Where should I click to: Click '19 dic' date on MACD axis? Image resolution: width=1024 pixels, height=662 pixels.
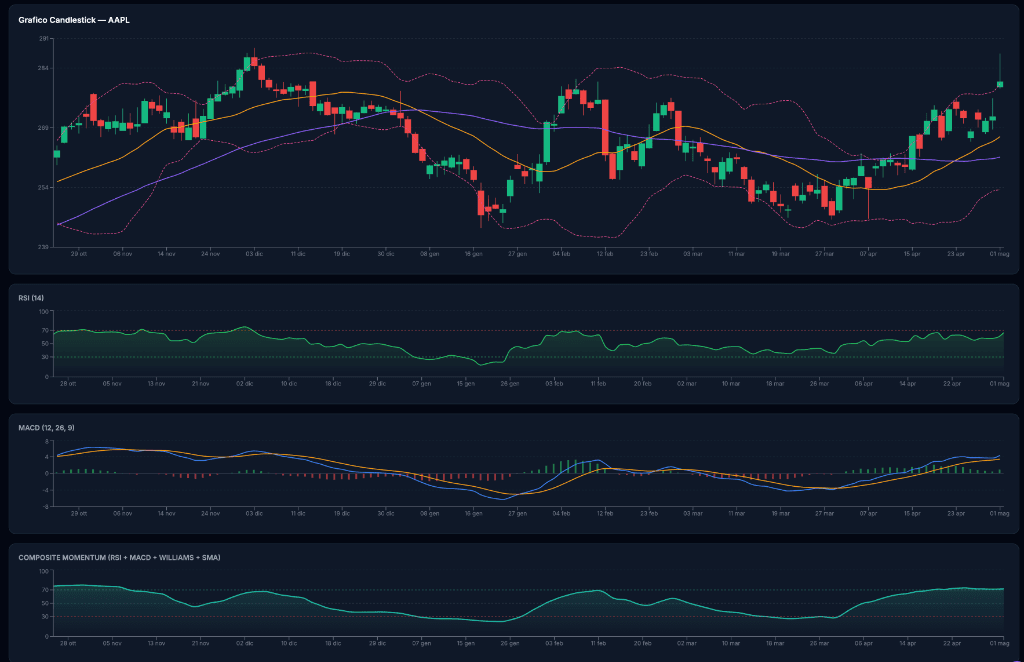[342, 514]
